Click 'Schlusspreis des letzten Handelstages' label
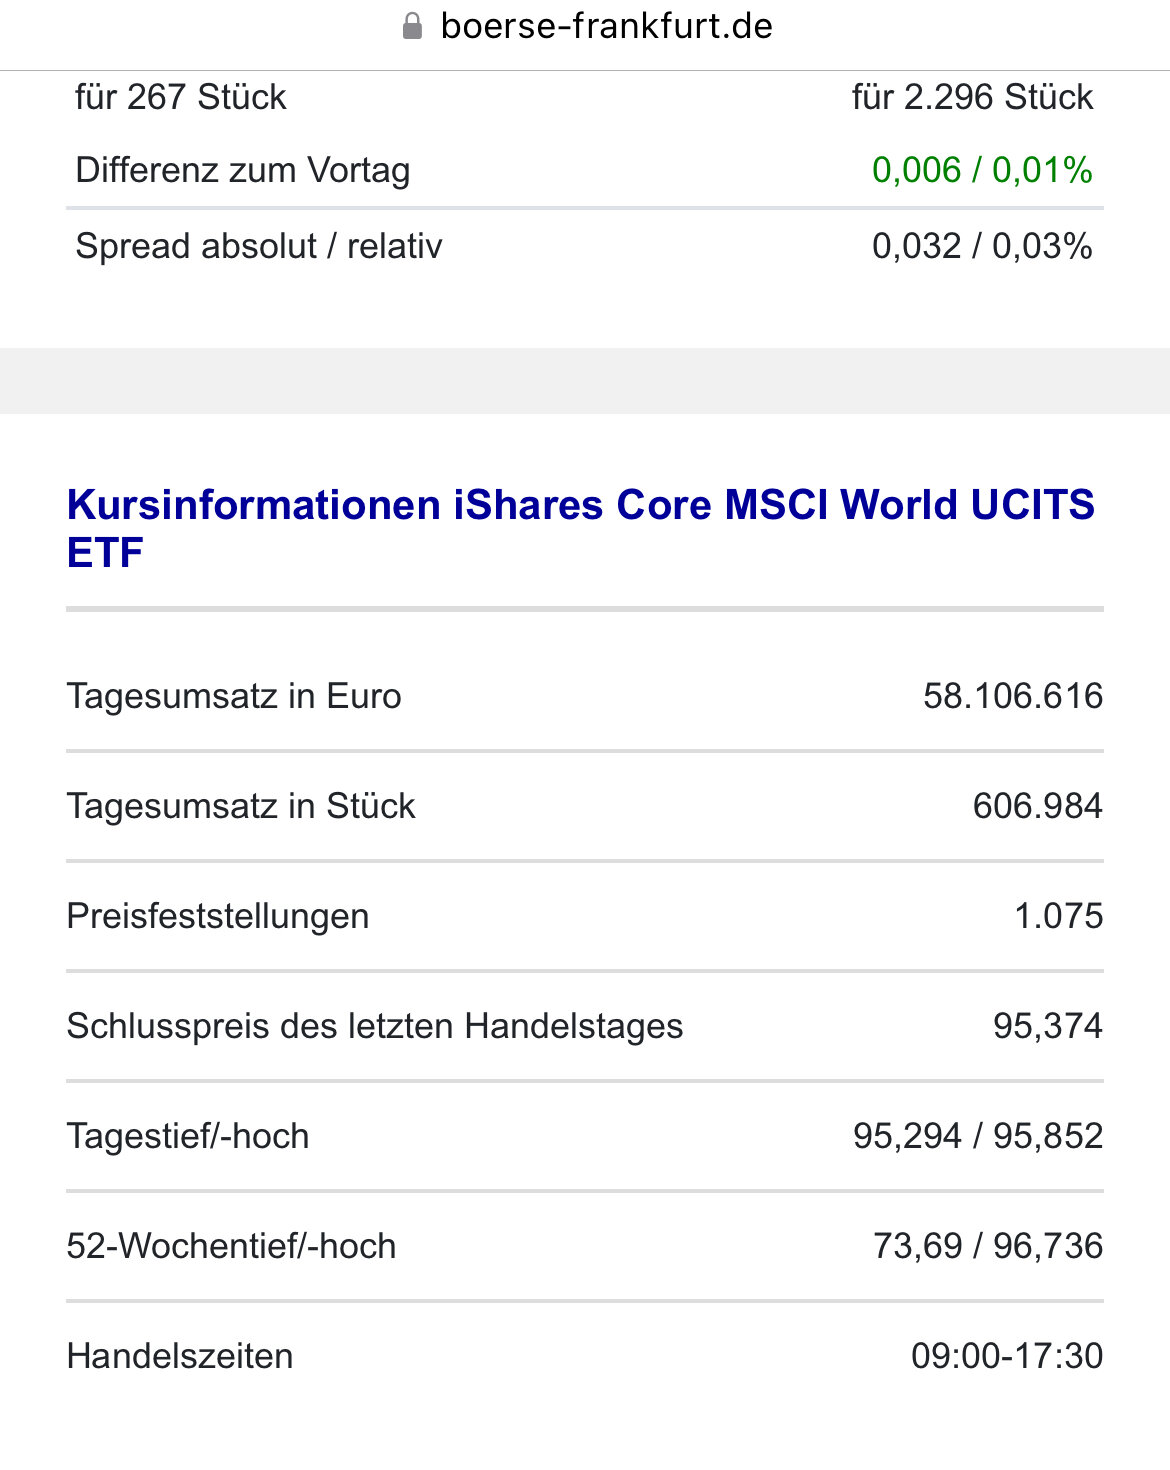 375,1026
